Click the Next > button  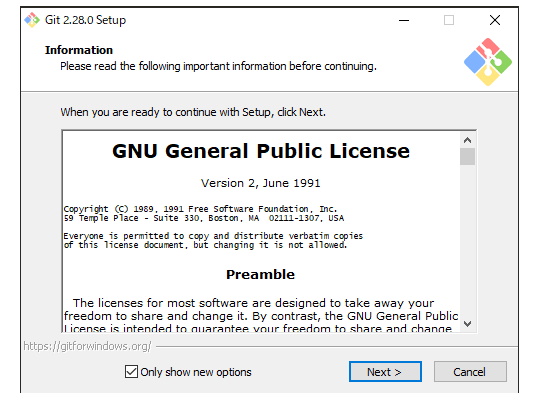(x=385, y=371)
